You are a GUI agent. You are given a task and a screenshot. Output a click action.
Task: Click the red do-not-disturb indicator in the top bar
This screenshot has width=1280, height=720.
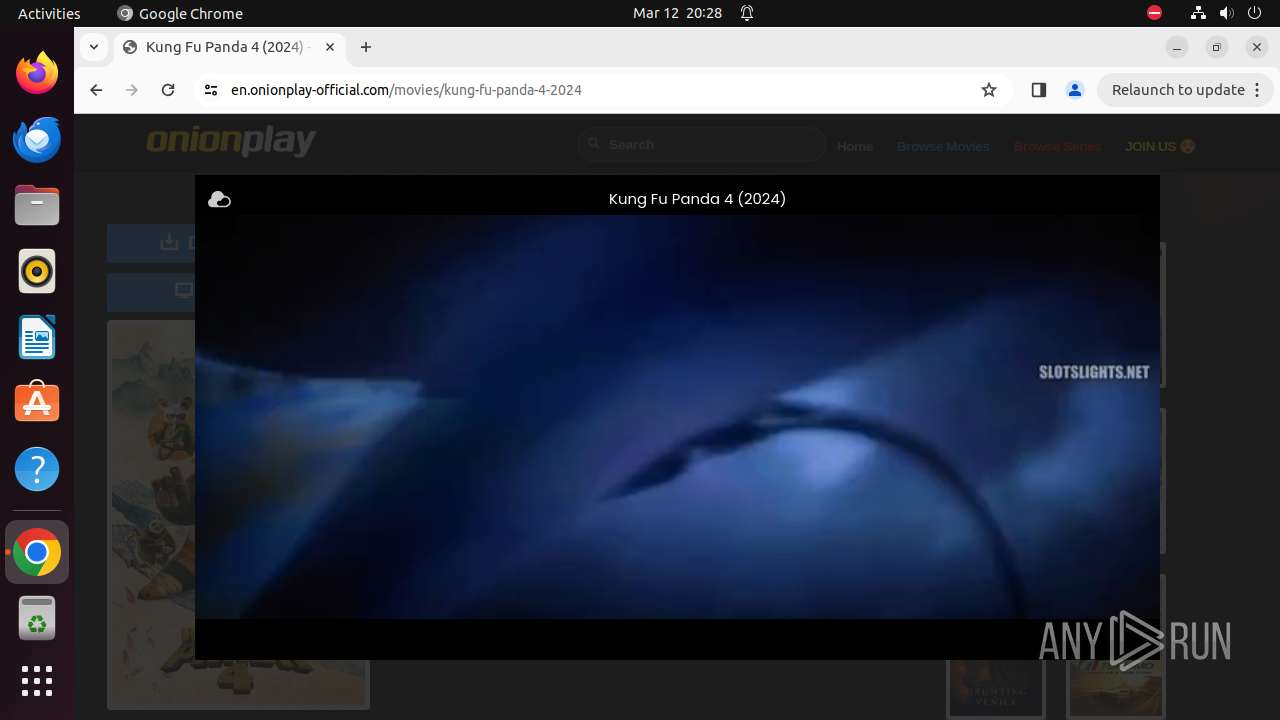(x=1155, y=14)
